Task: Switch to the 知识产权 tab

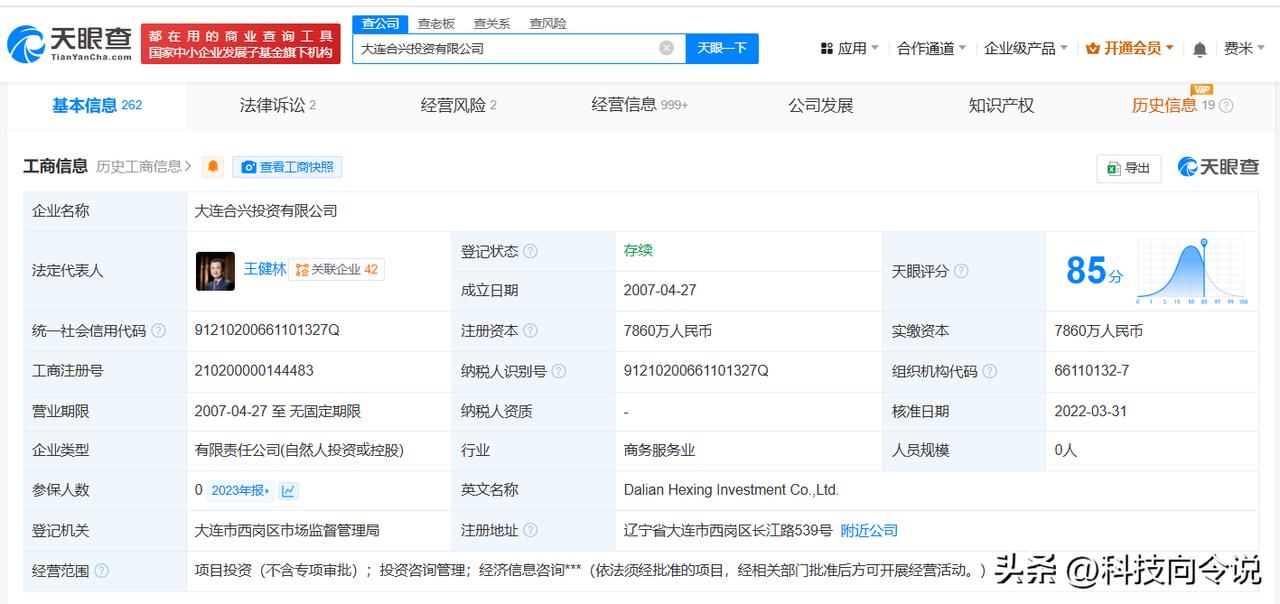Action: [1001, 105]
